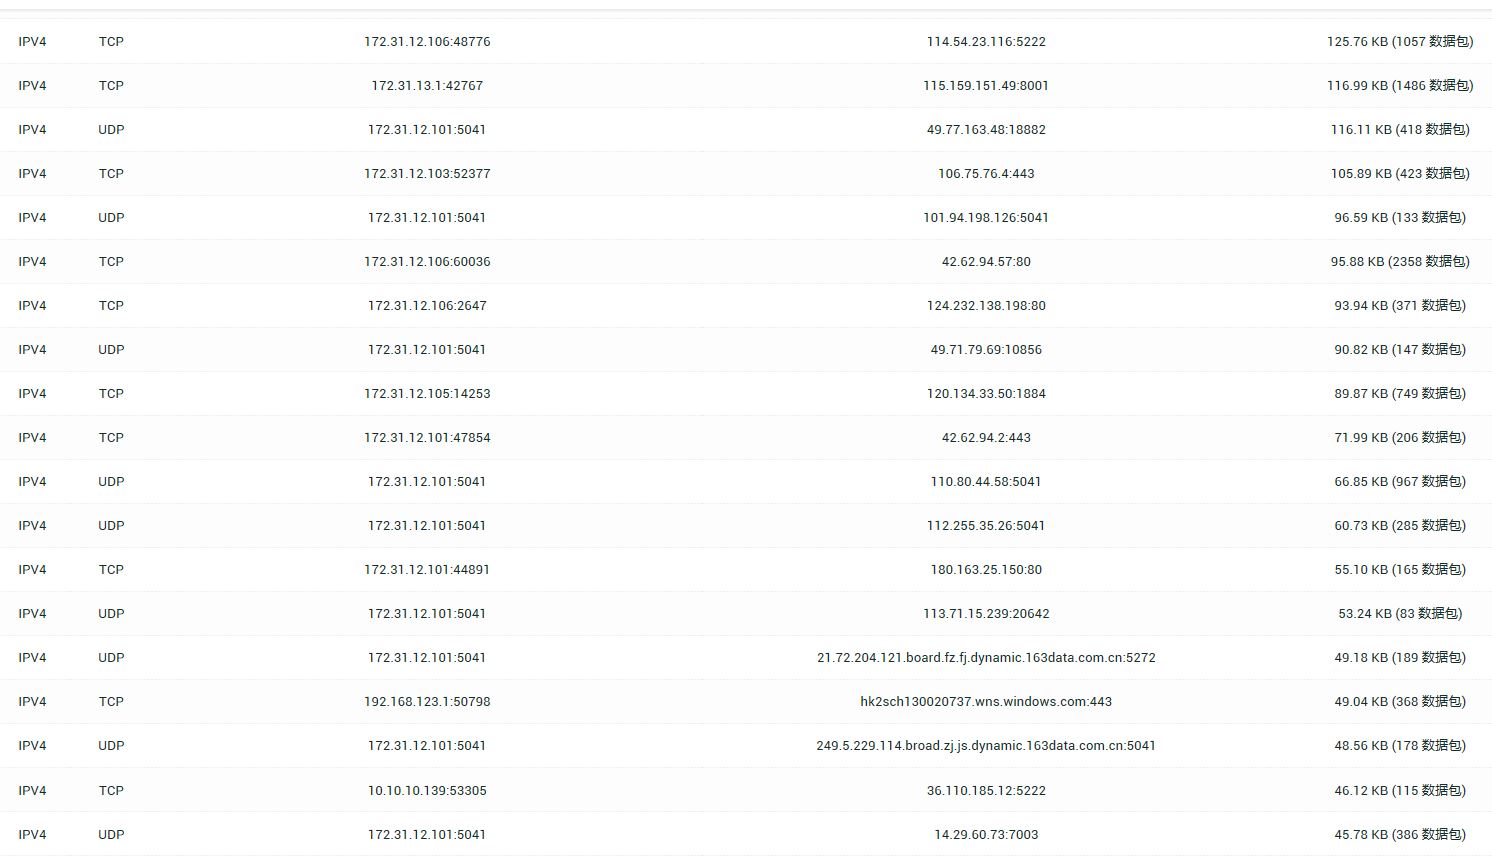This screenshot has width=1492, height=856.
Task: Select source 172.31.12.101:47854
Action: point(427,438)
